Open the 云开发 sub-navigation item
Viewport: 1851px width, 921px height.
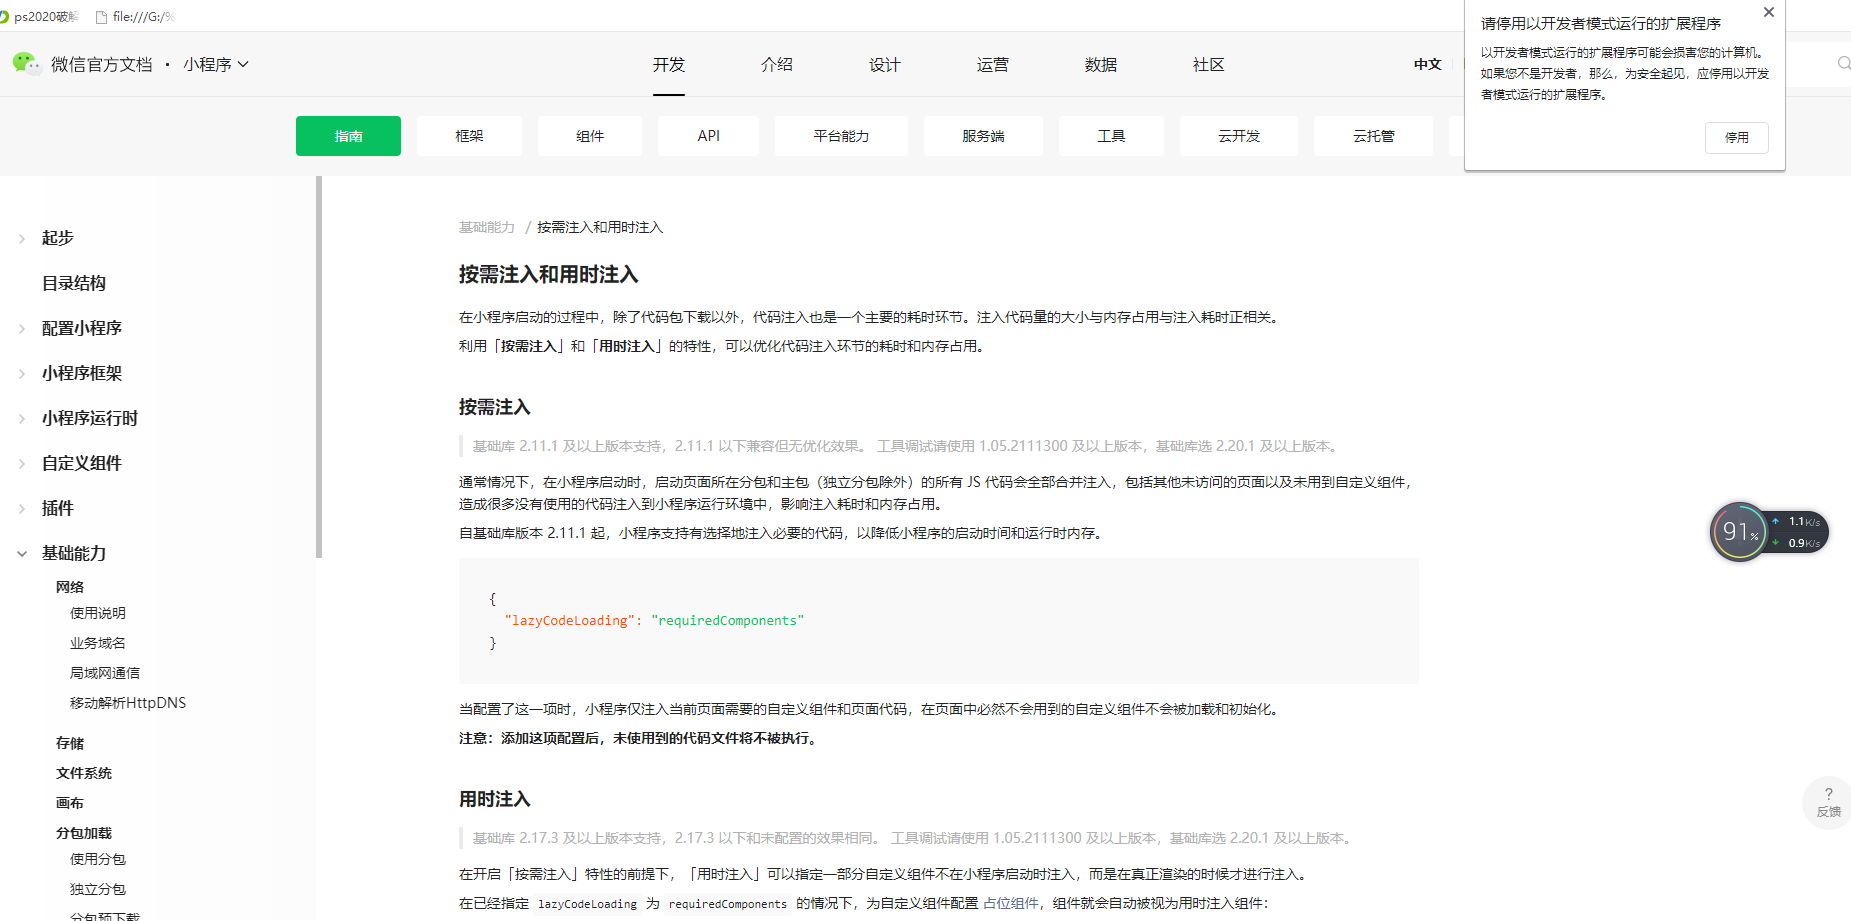(x=1239, y=136)
